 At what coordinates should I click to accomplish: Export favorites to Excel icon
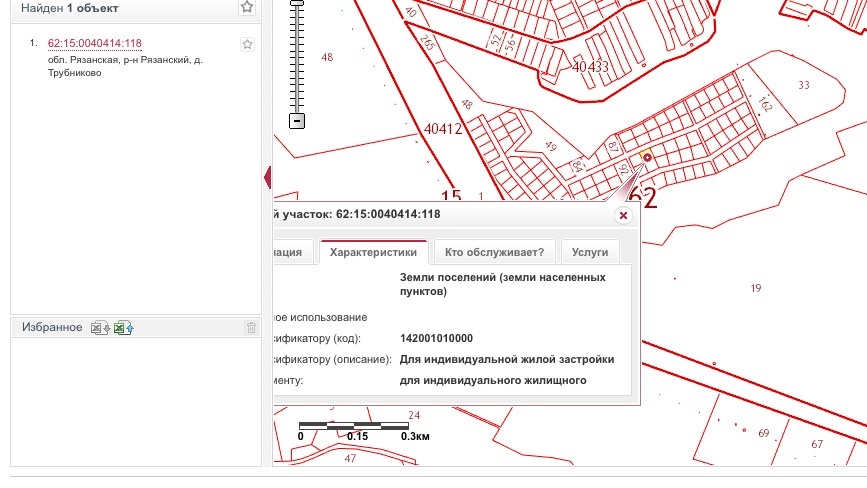tap(100, 328)
